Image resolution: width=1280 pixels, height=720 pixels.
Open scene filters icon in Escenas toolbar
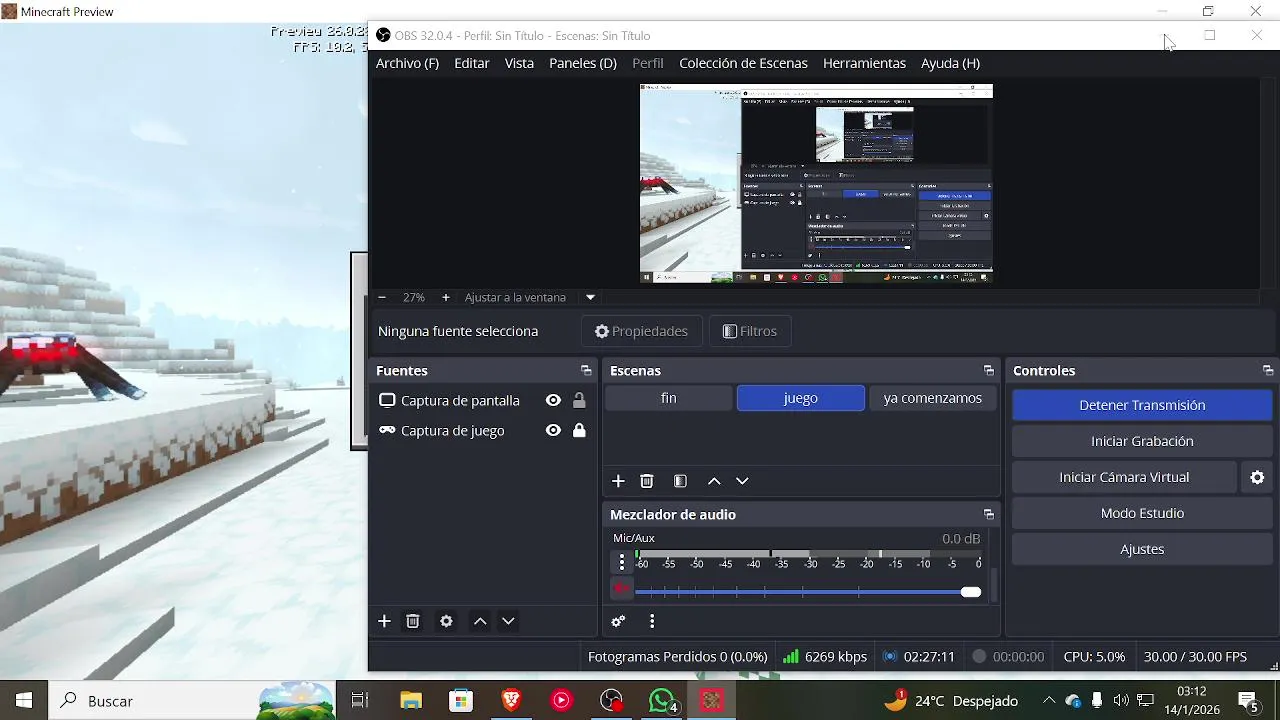click(x=680, y=481)
